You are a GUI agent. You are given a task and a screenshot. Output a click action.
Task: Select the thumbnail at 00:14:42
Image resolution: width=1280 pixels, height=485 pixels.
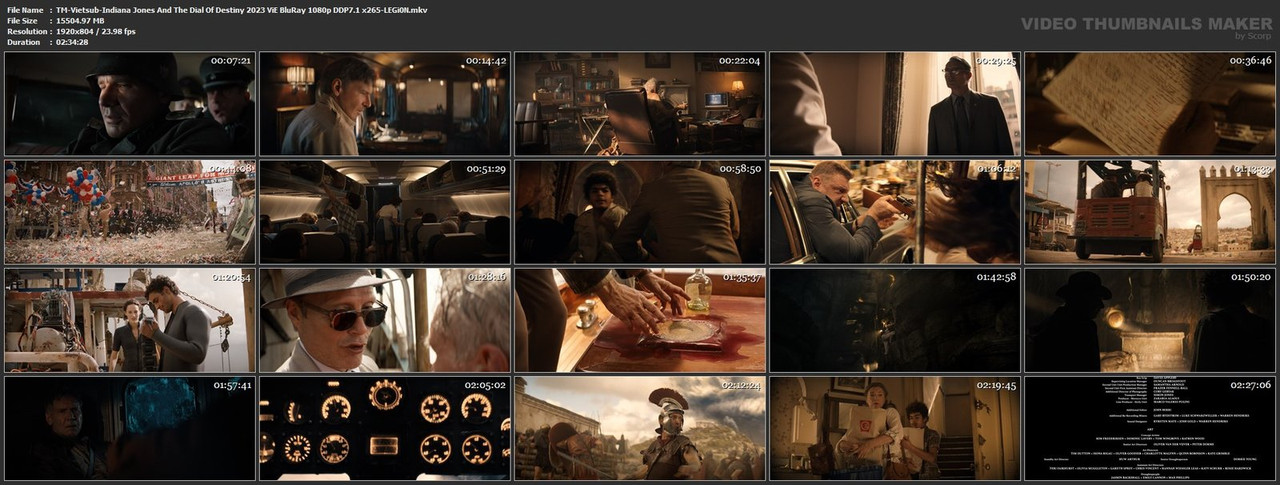(385, 104)
